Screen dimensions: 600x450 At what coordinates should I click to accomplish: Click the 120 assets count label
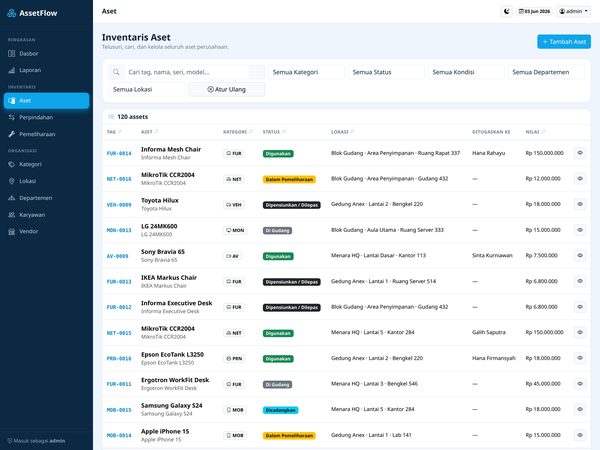click(x=132, y=117)
